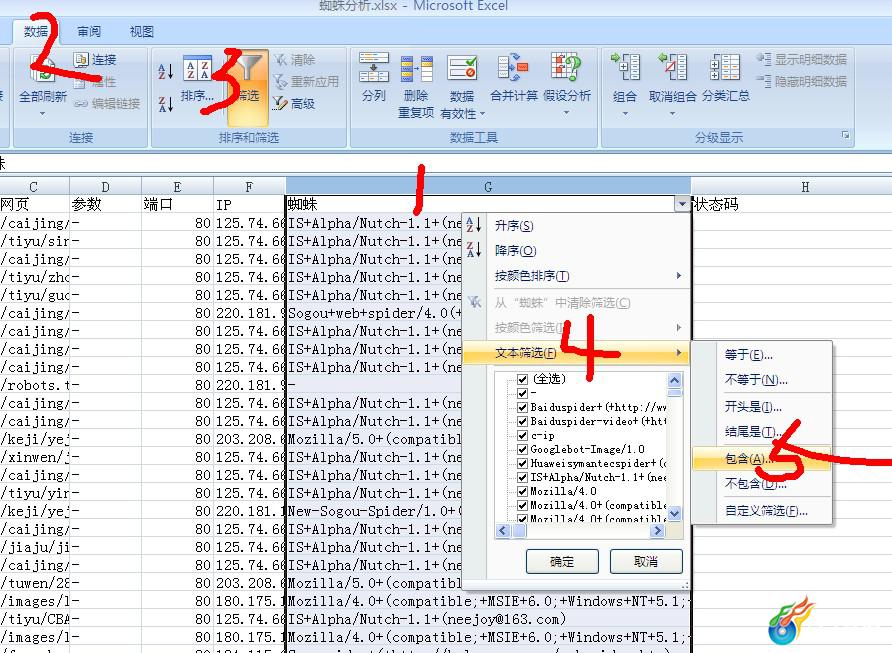892x653 pixels.
Task: Expand the 数据有效性 dropdown arrow
Action: [x=482, y=114]
